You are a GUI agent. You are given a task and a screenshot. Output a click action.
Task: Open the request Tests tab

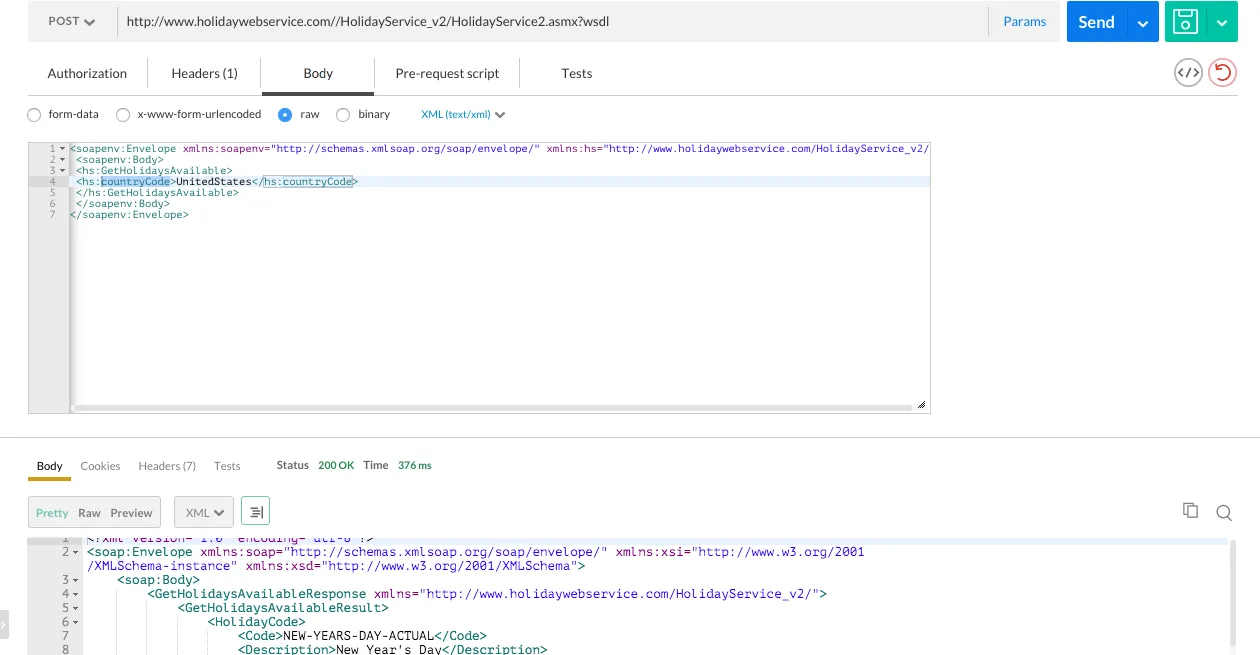(x=577, y=73)
